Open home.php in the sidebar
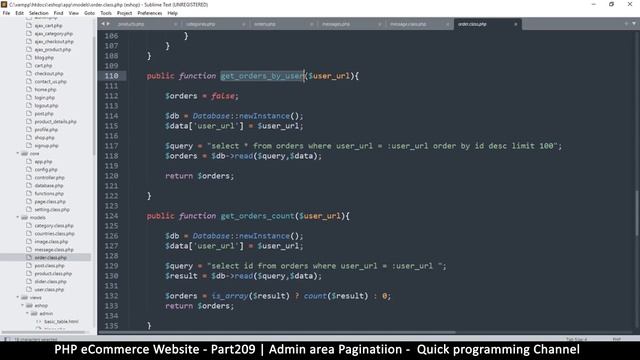The width and height of the screenshot is (640, 360). (45, 89)
